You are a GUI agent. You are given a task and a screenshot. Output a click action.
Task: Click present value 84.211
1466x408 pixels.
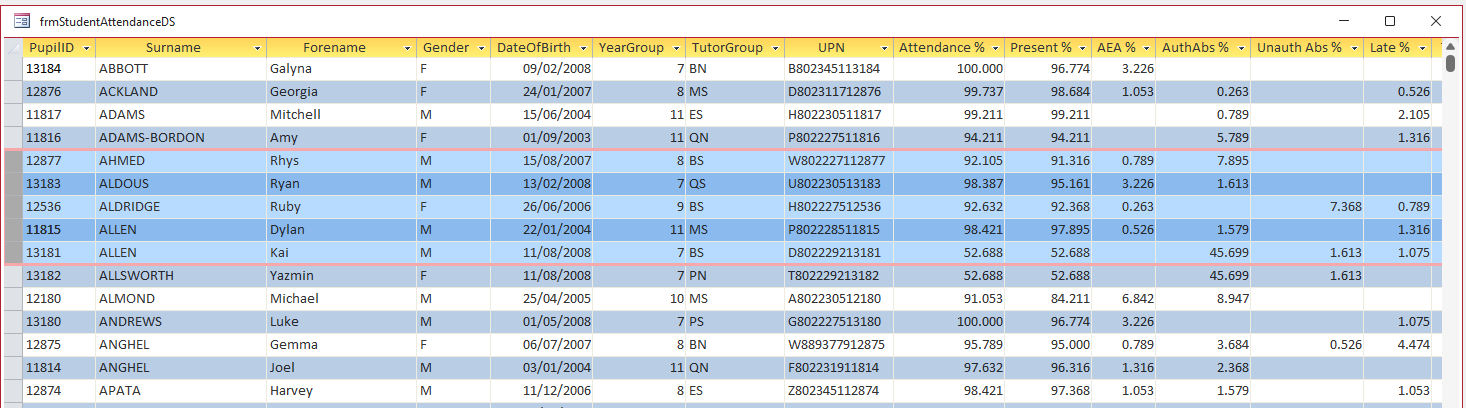1047,299
